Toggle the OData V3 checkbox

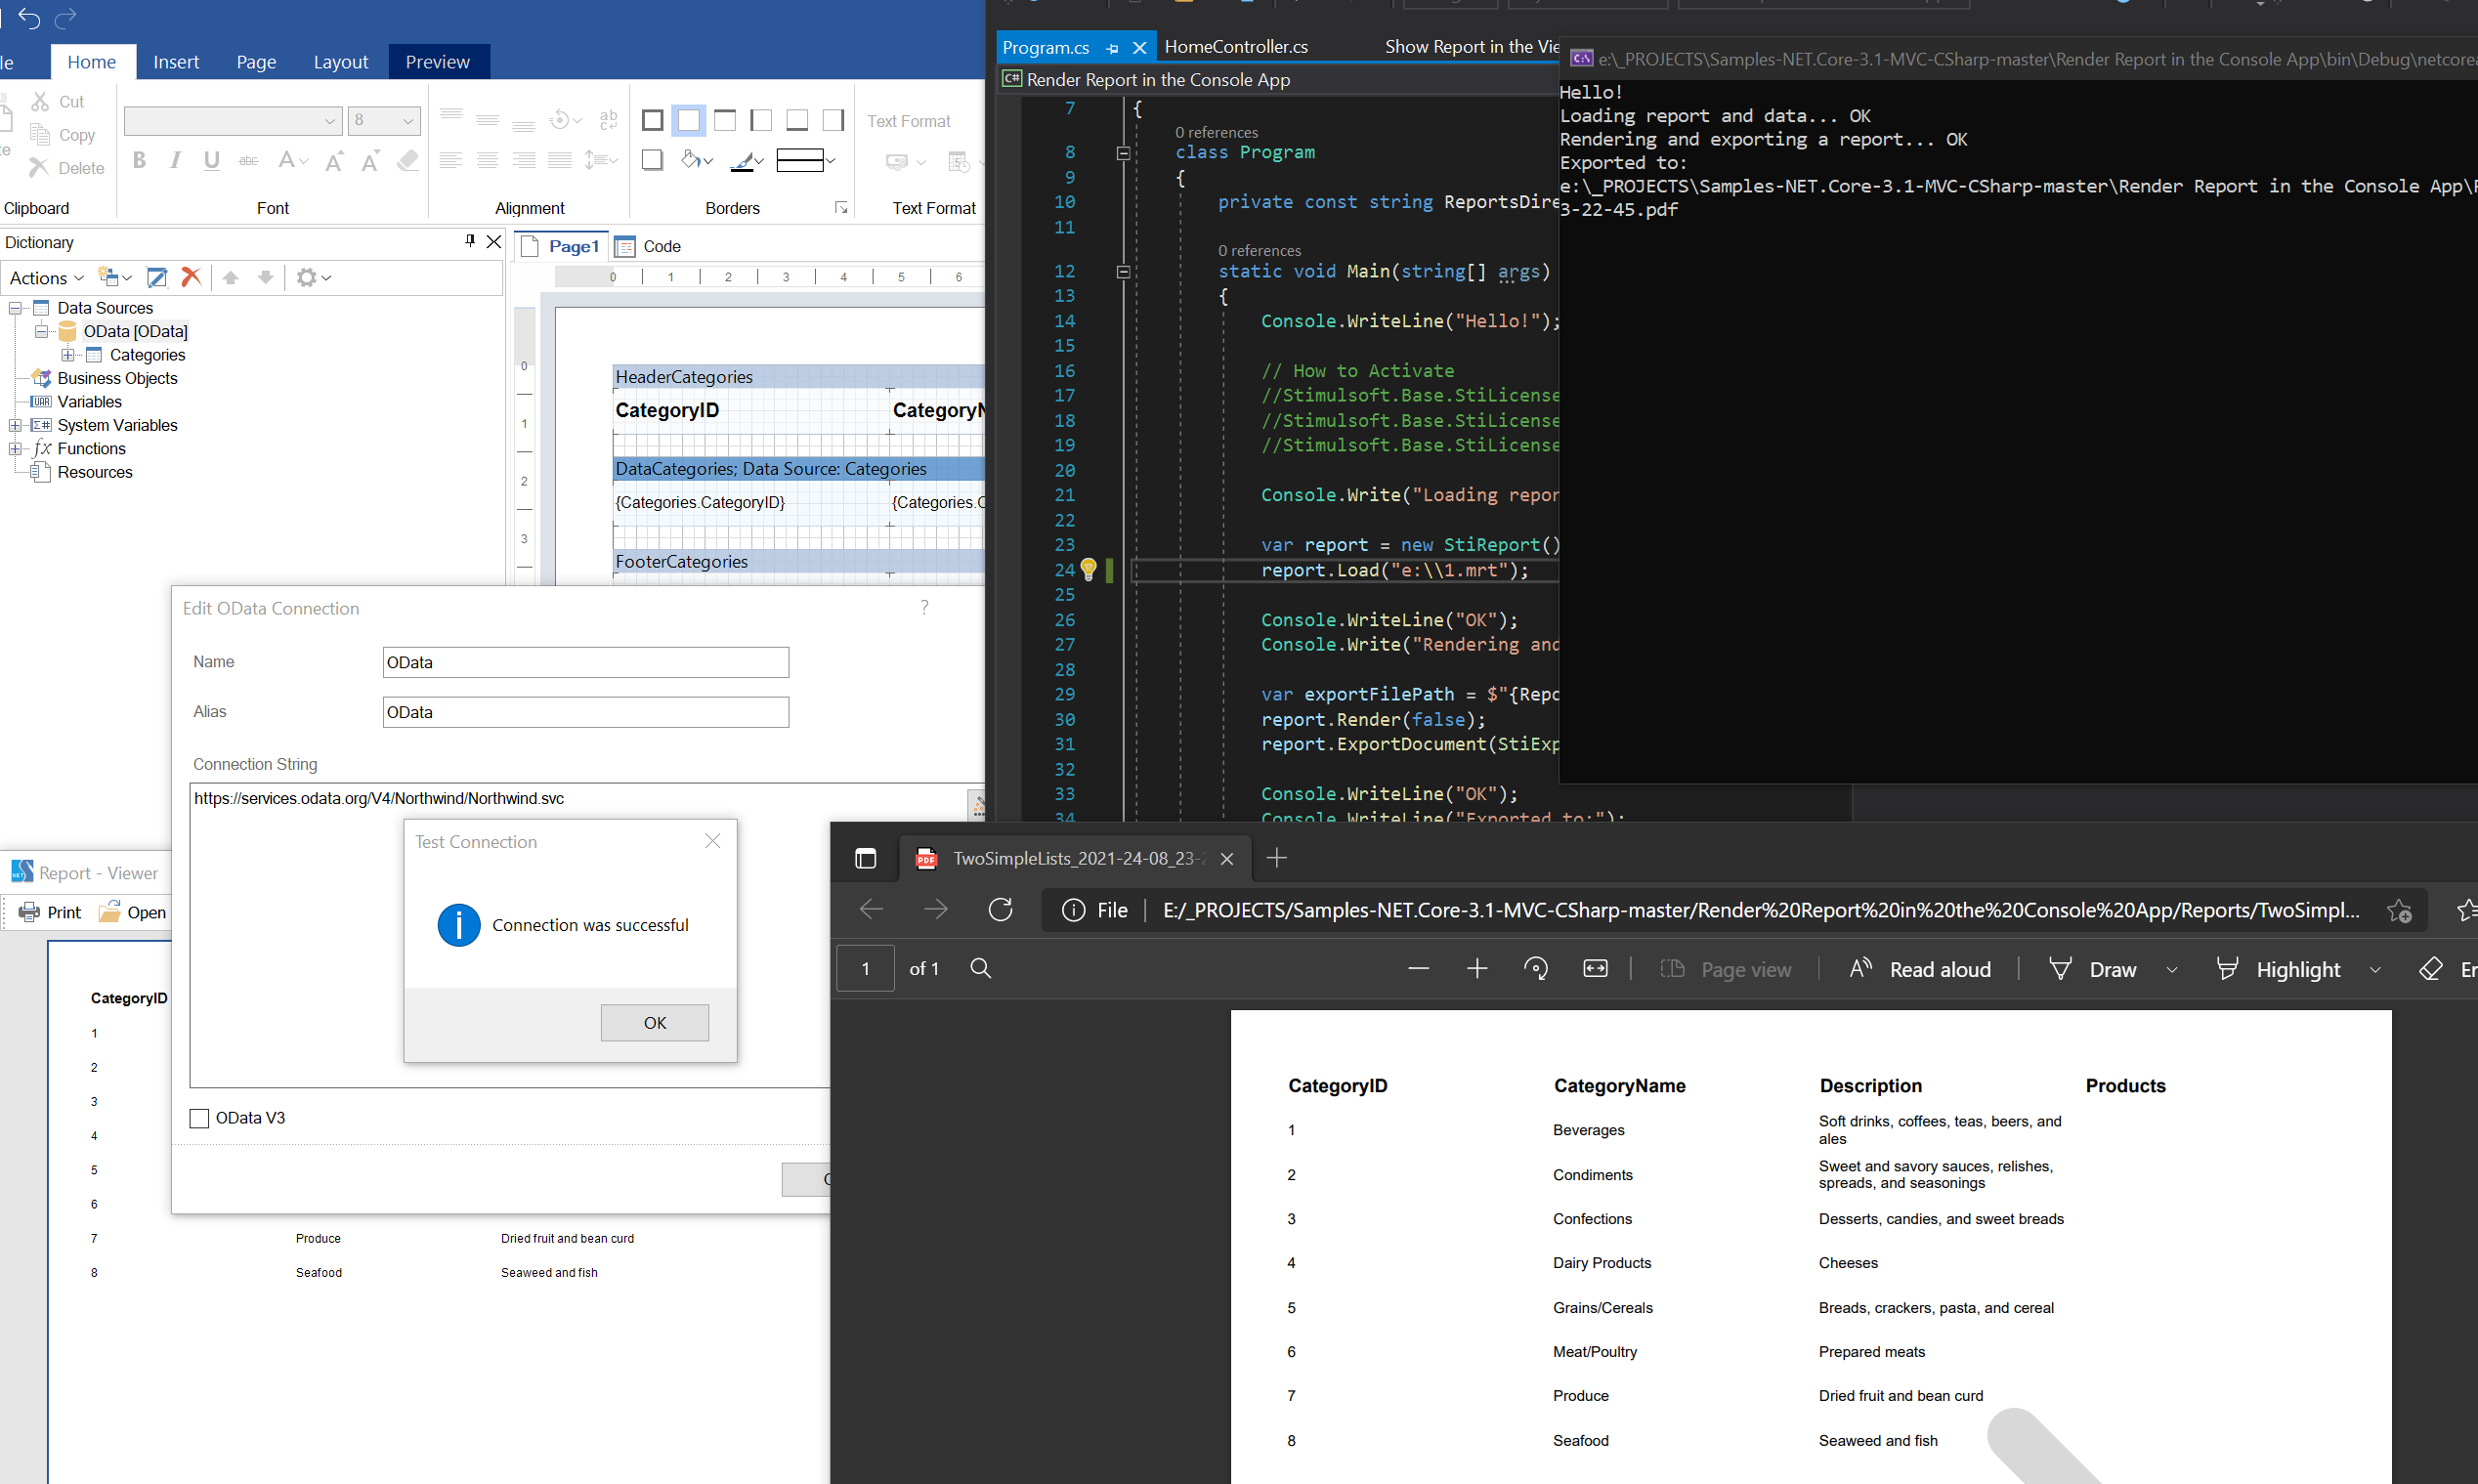pos(199,1117)
